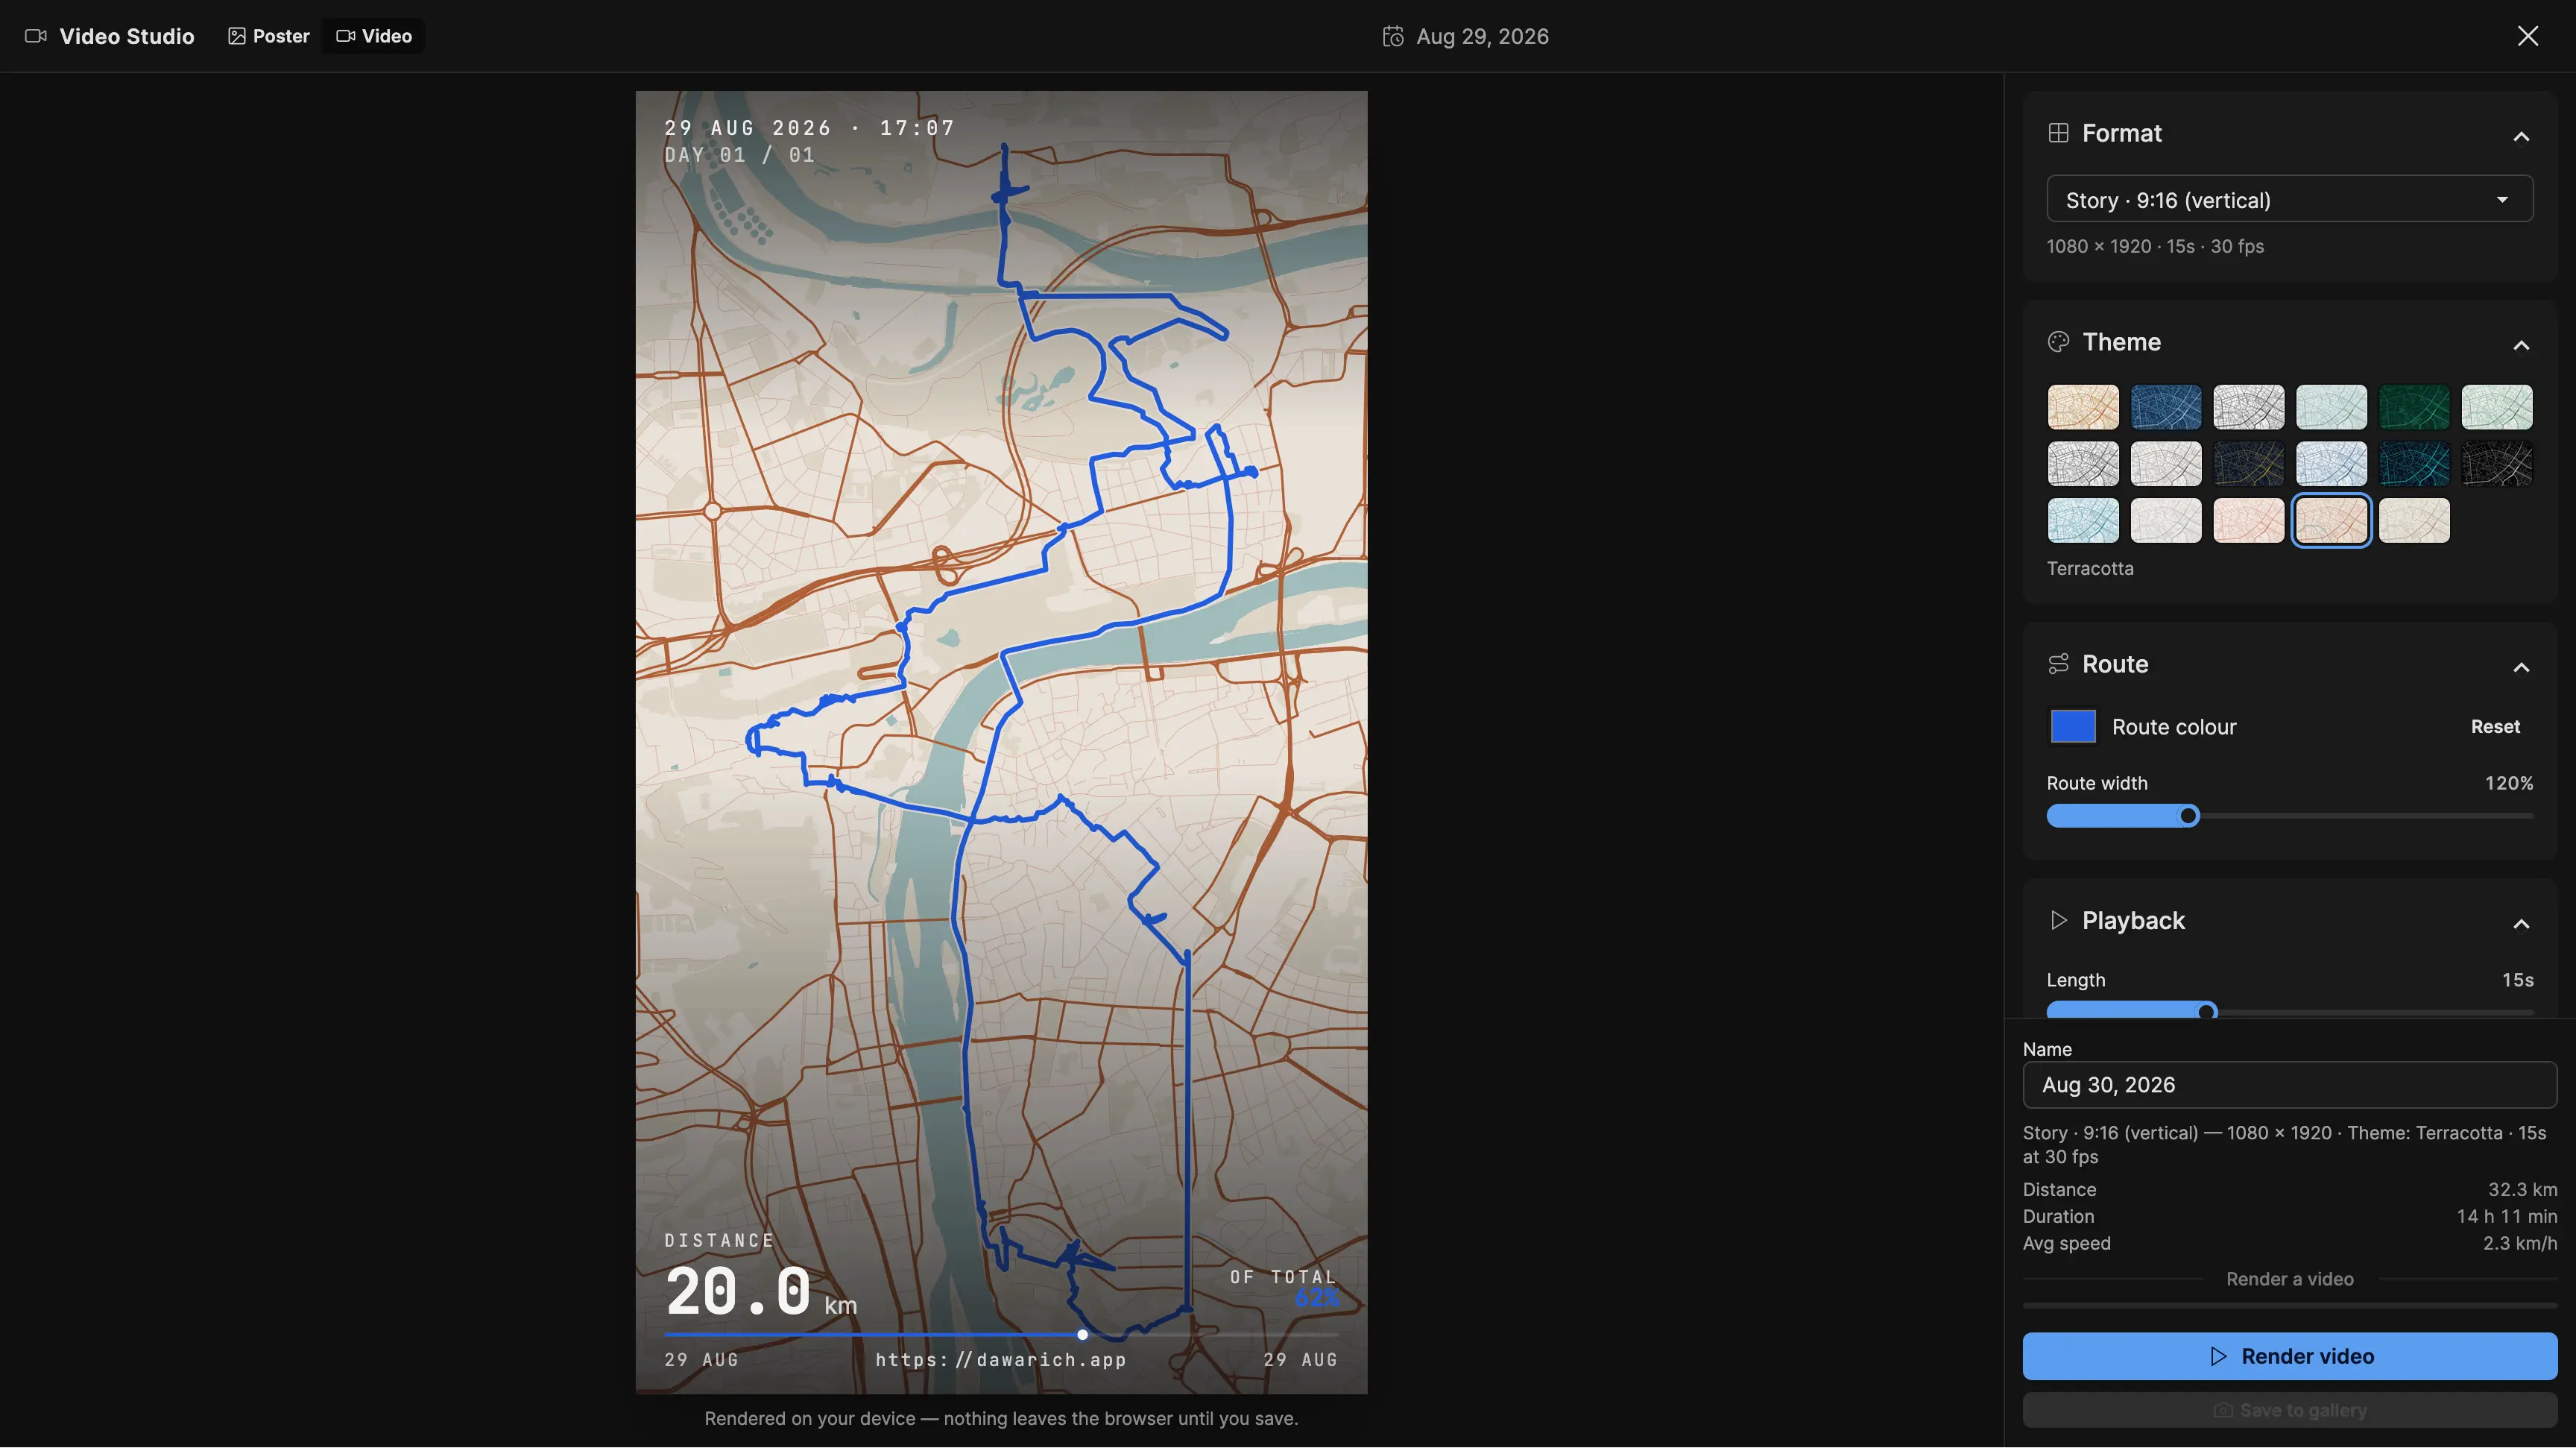The image size is (2576, 1448).
Task: Click the Playback play icon
Action: 2058,920
